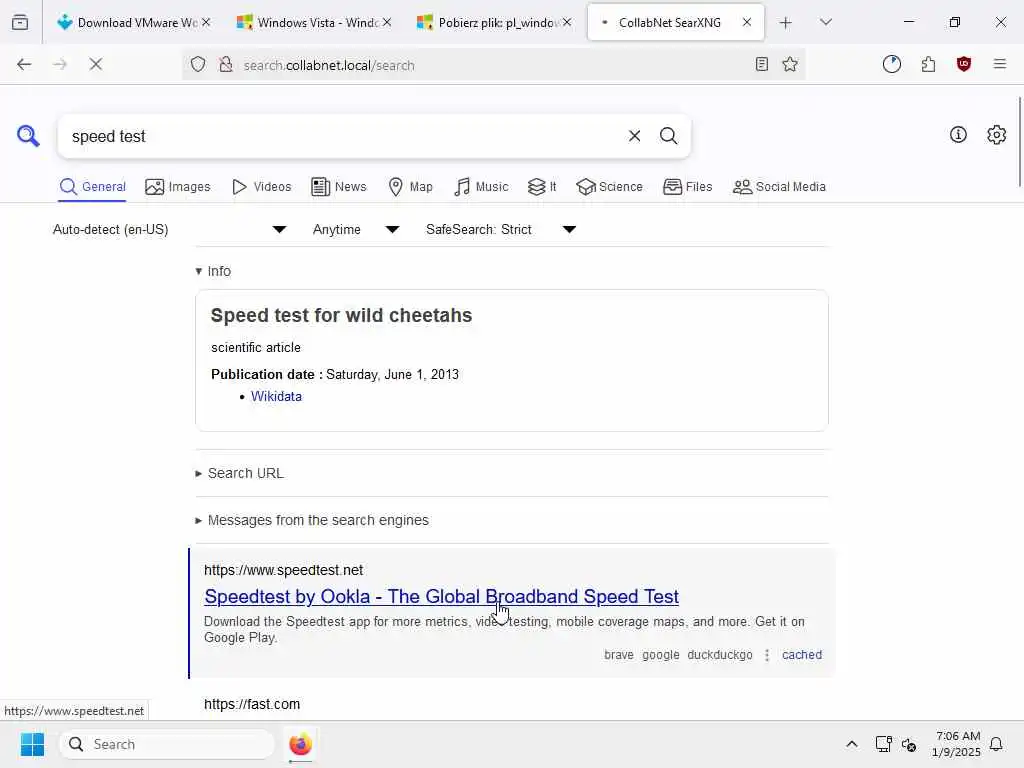Viewport: 1024px width, 768px height.
Task: Click the SearXNG magnifier logo
Action: [28, 136]
